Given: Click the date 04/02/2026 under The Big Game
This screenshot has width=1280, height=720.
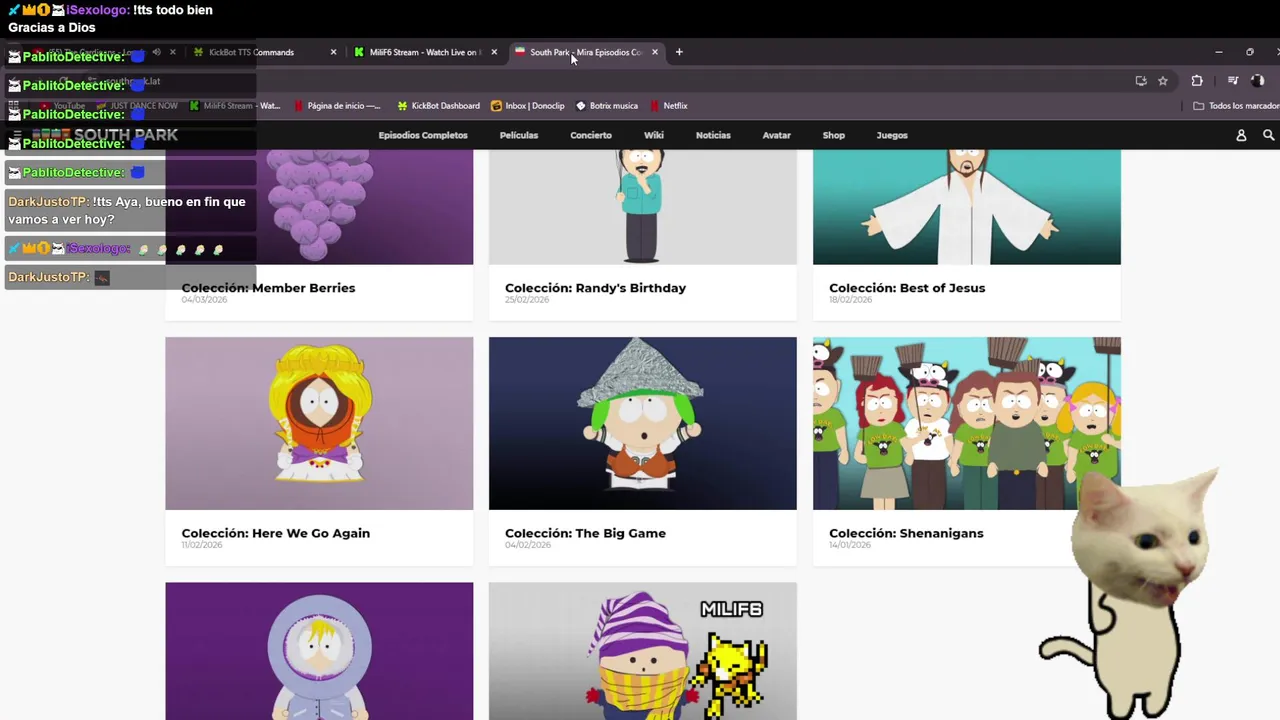Looking at the screenshot, I should (x=527, y=545).
